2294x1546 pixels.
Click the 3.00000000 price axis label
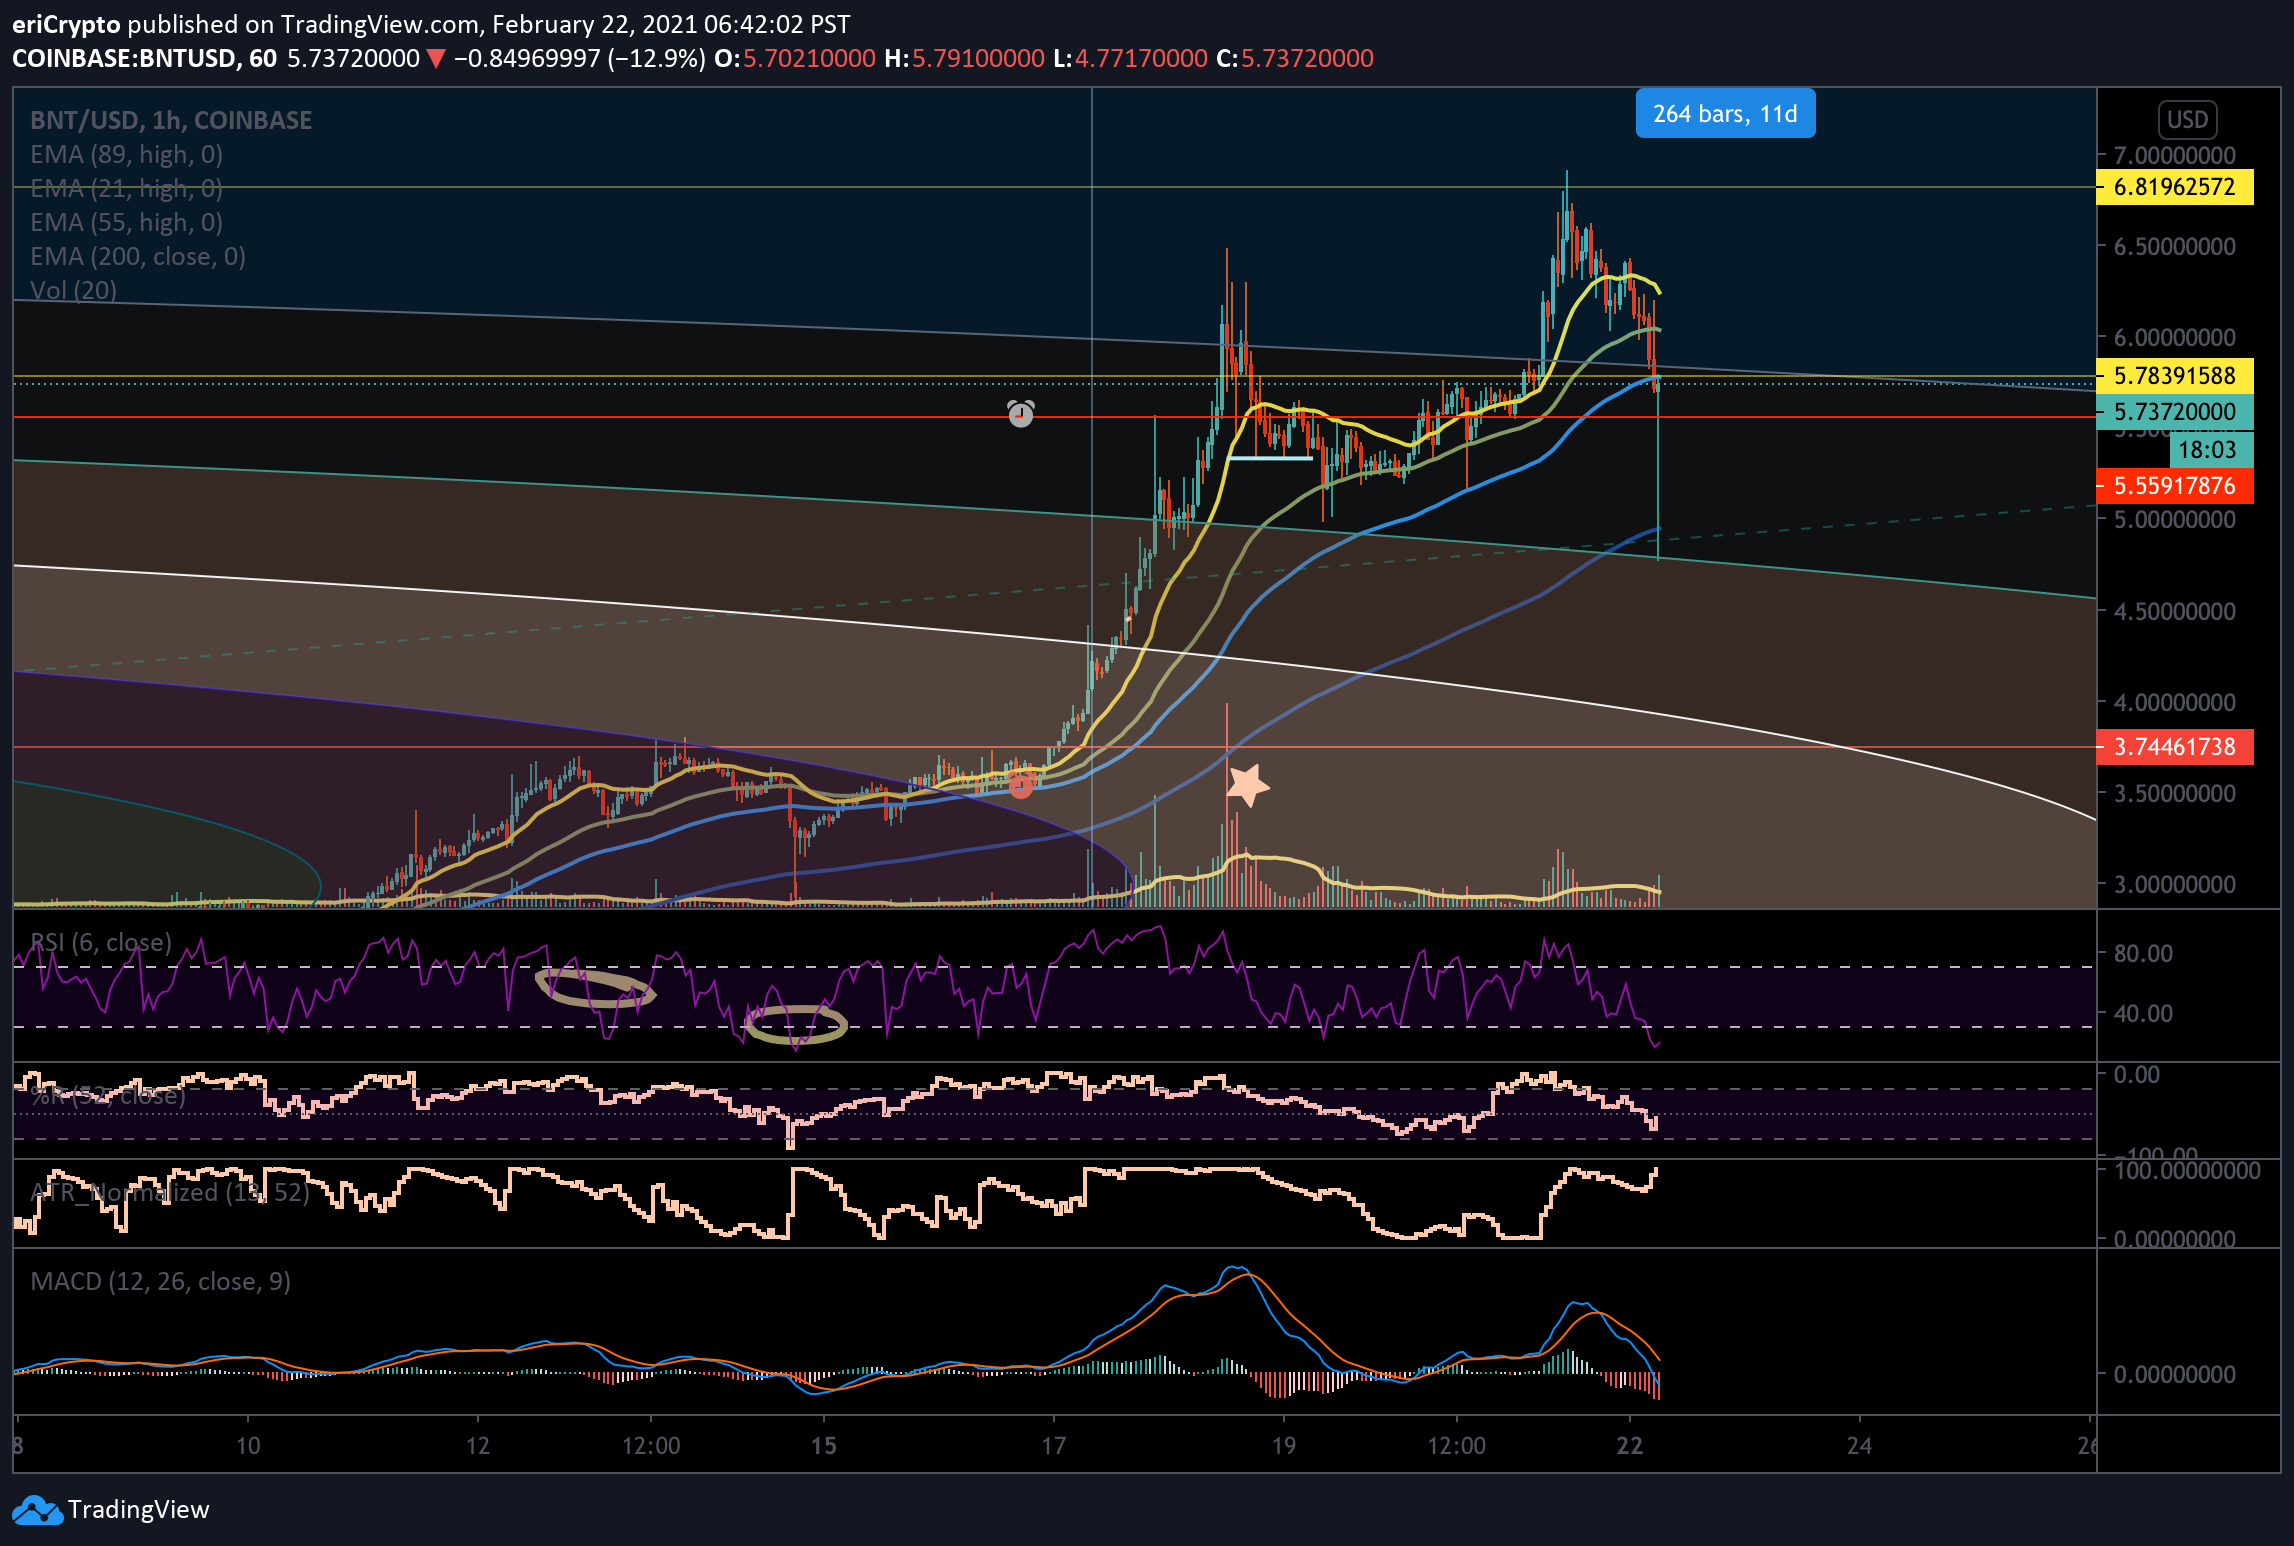point(2174,885)
